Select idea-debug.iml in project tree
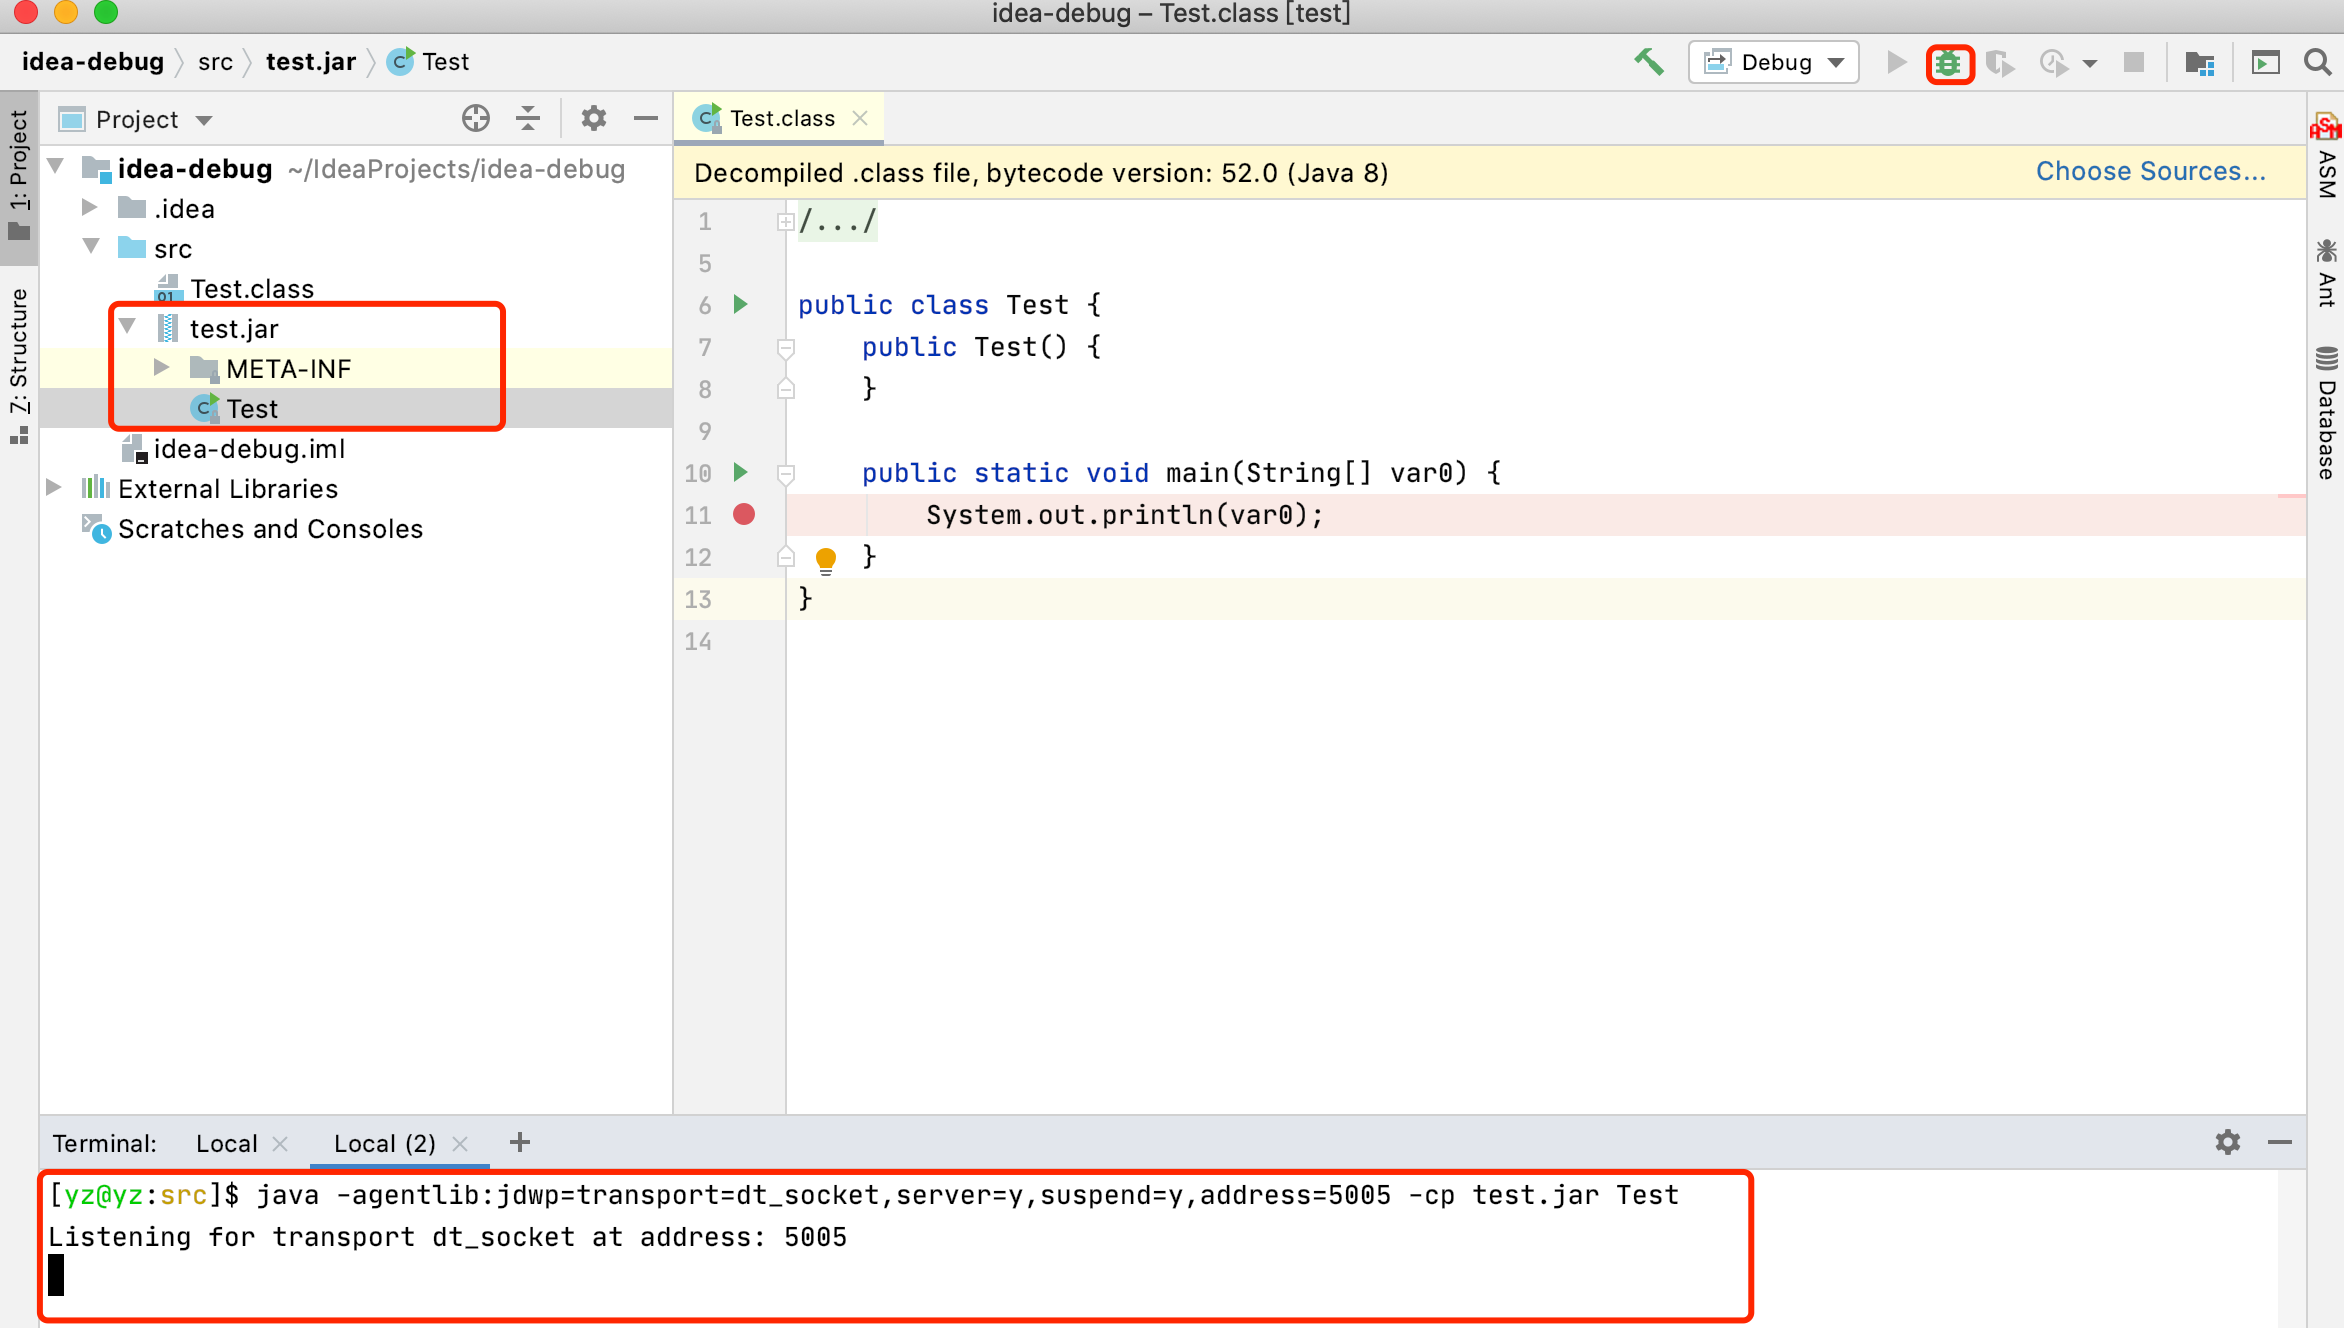 [x=249, y=449]
